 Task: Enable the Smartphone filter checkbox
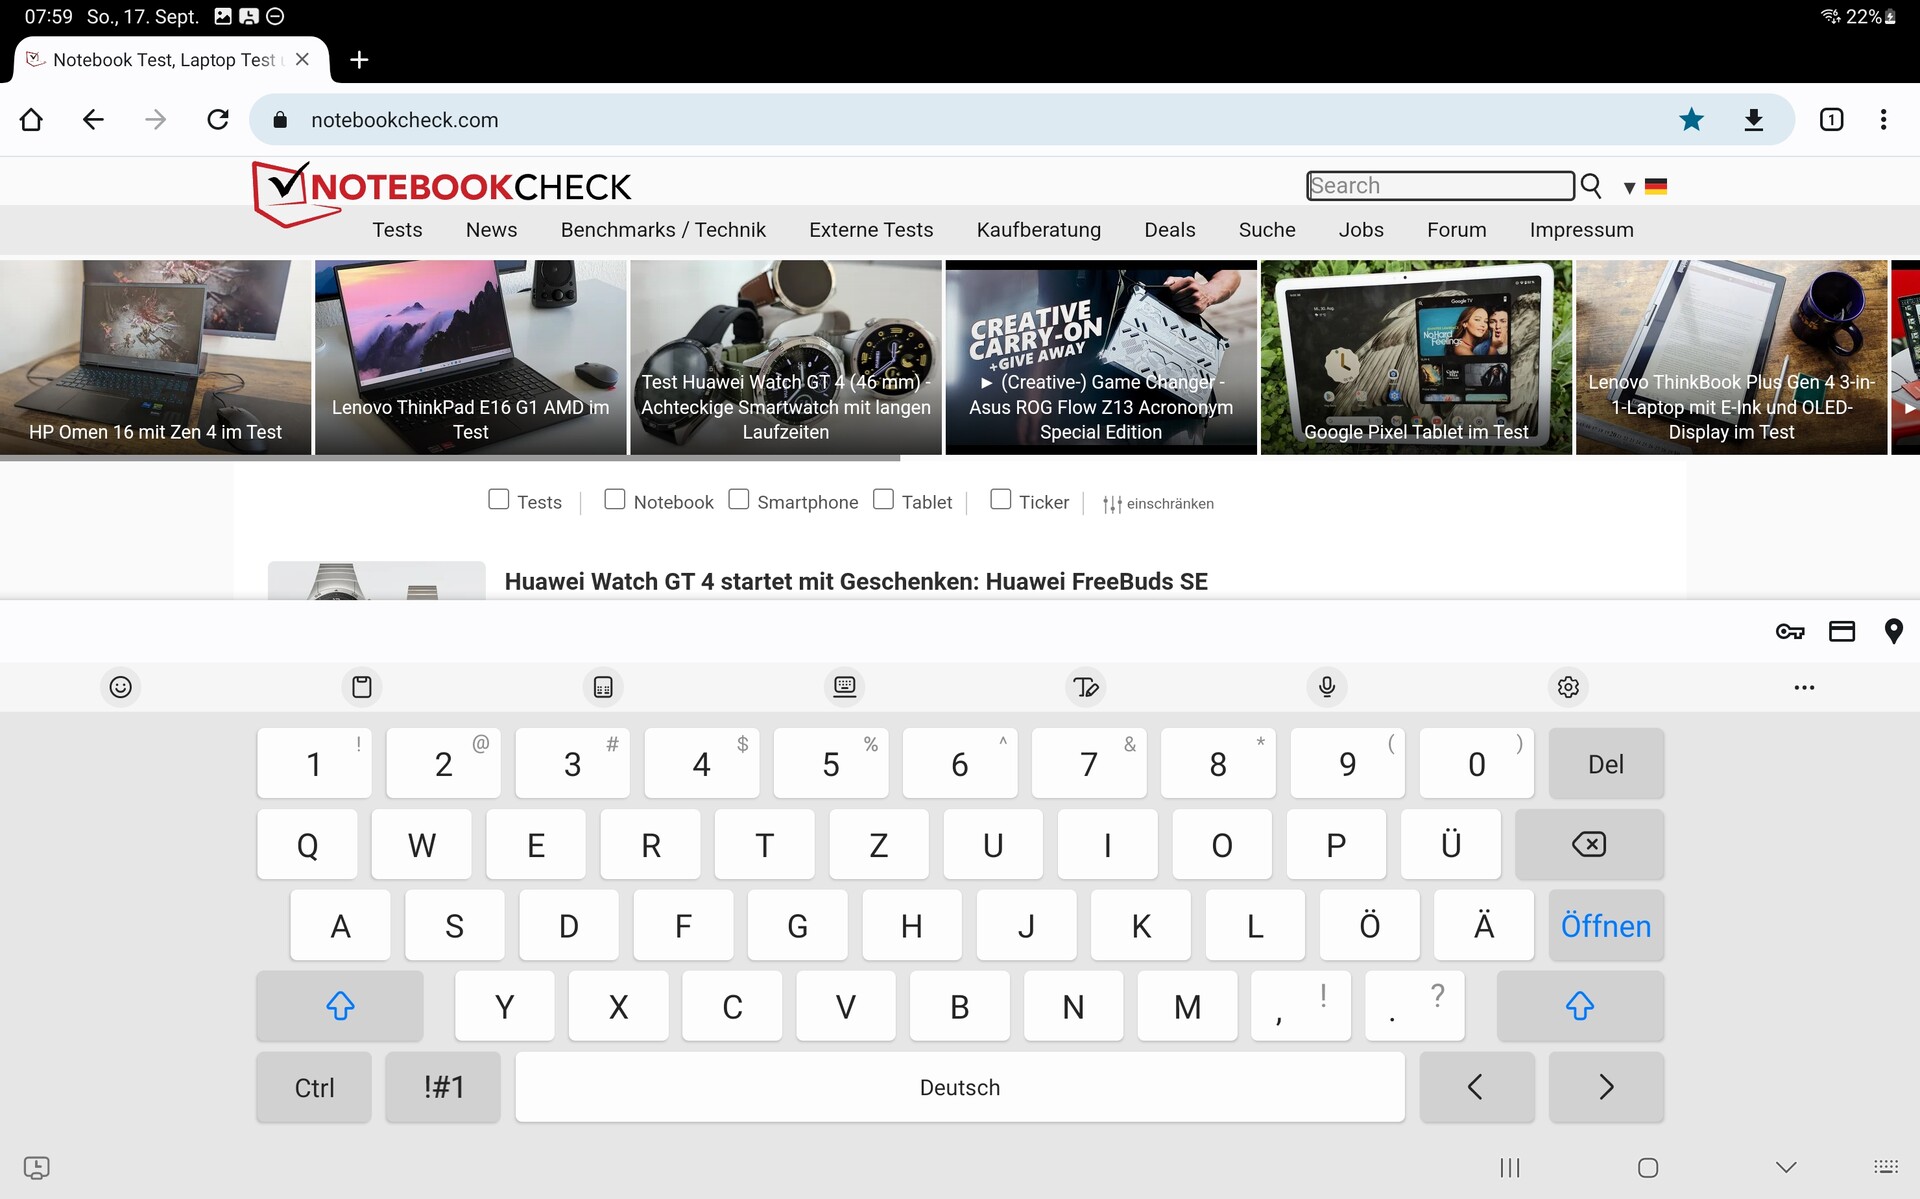(x=739, y=499)
